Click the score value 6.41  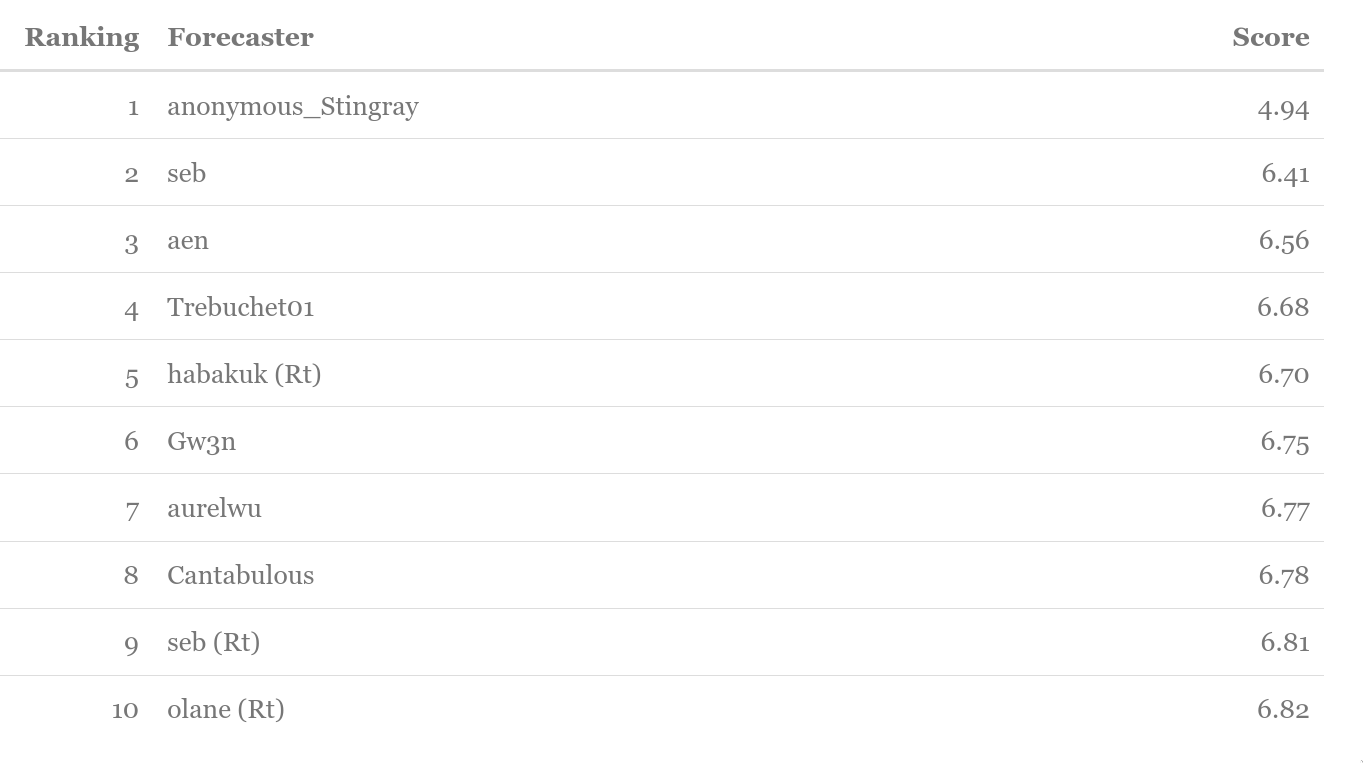(x=1285, y=174)
